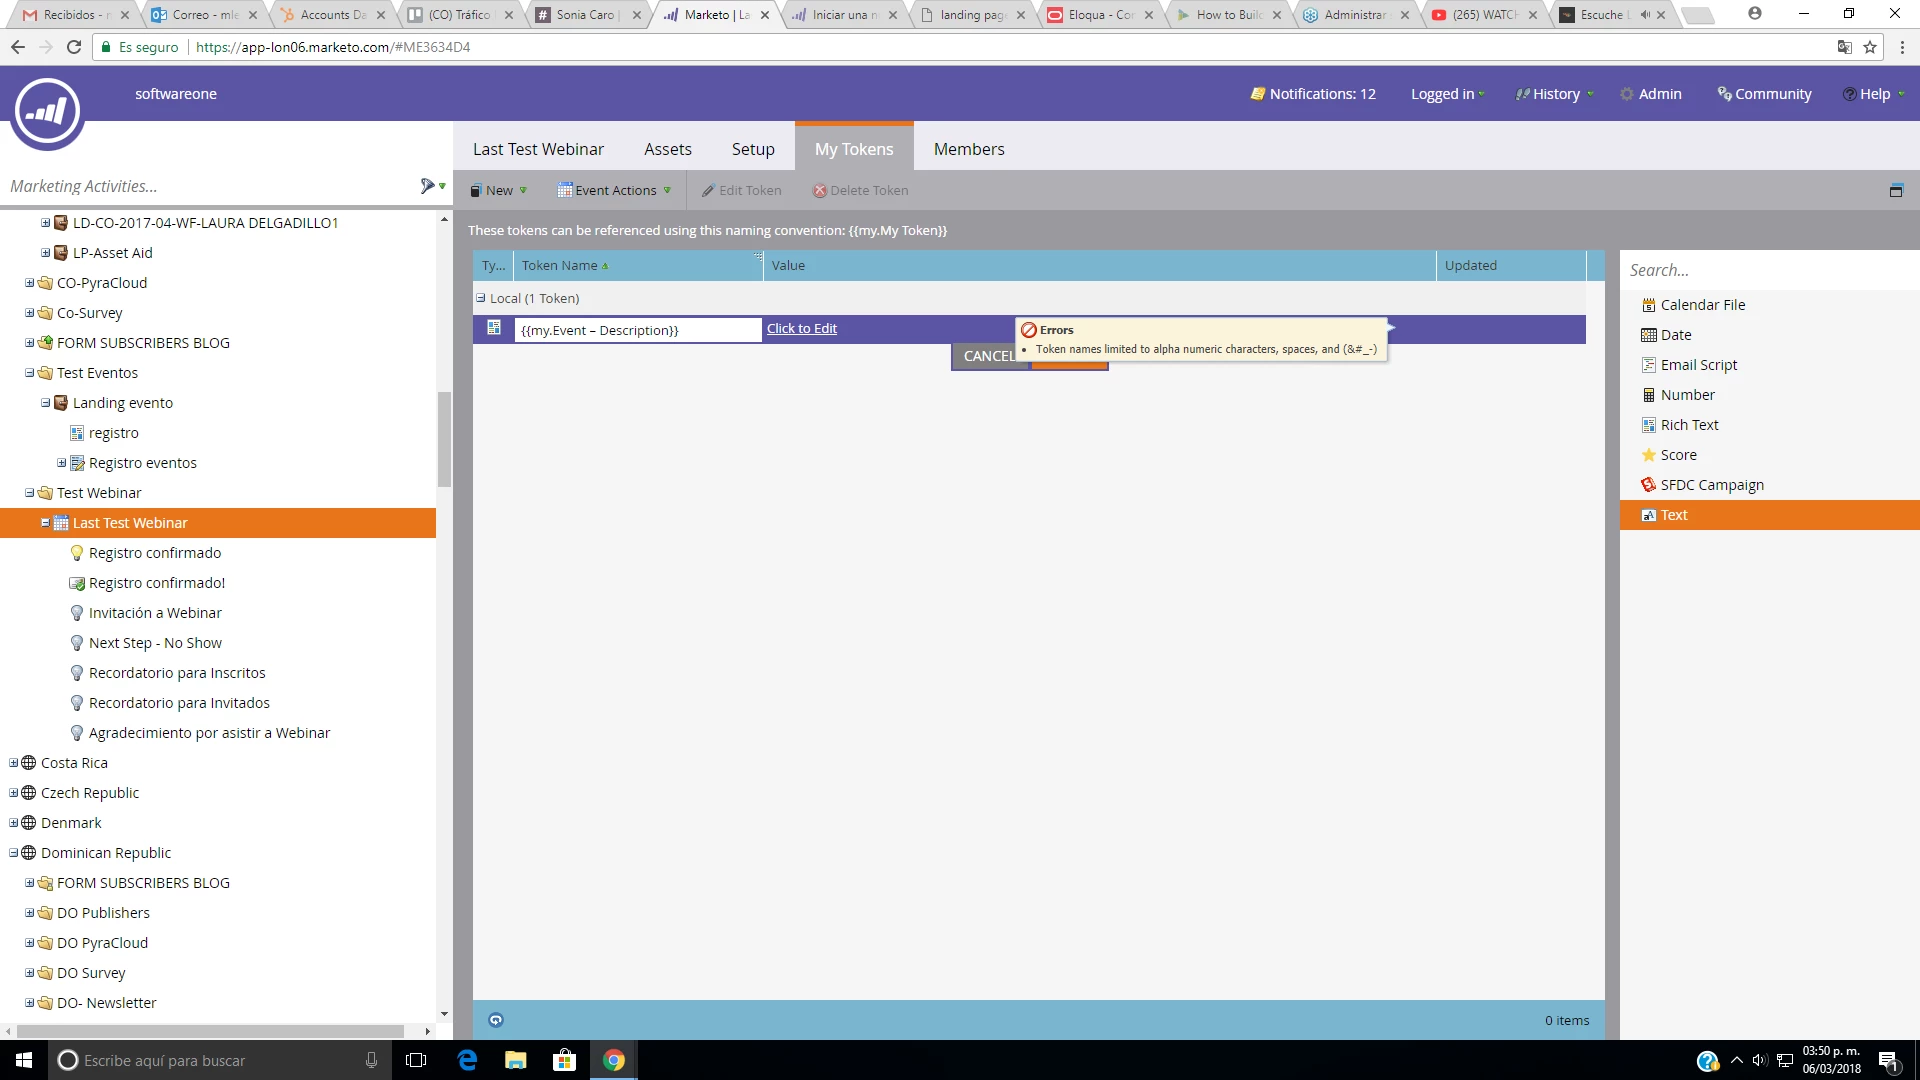The image size is (1920, 1080).
Task: Click the refresh icon in grid footer
Action: (496, 1020)
